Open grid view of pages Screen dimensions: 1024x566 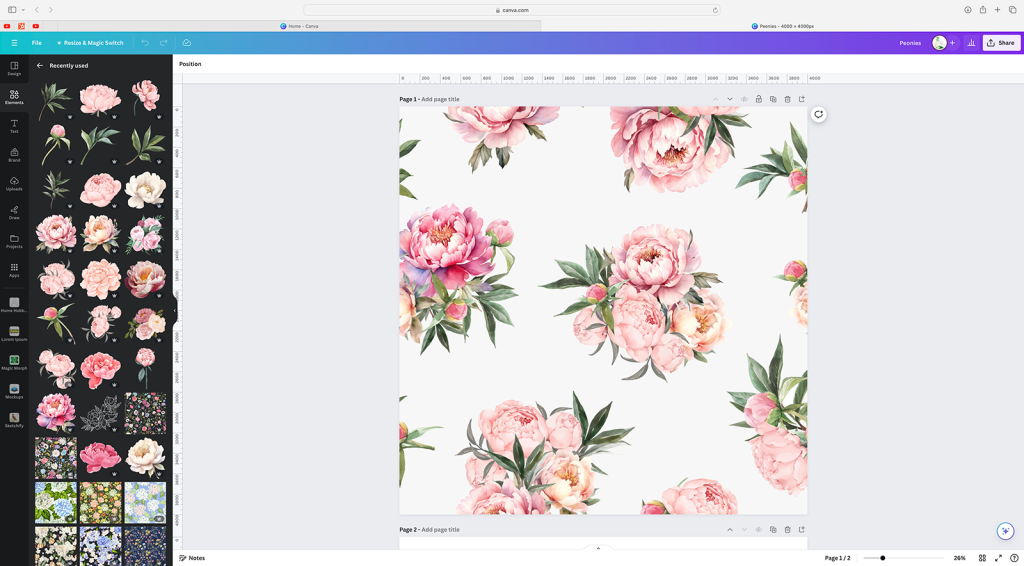(982, 558)
